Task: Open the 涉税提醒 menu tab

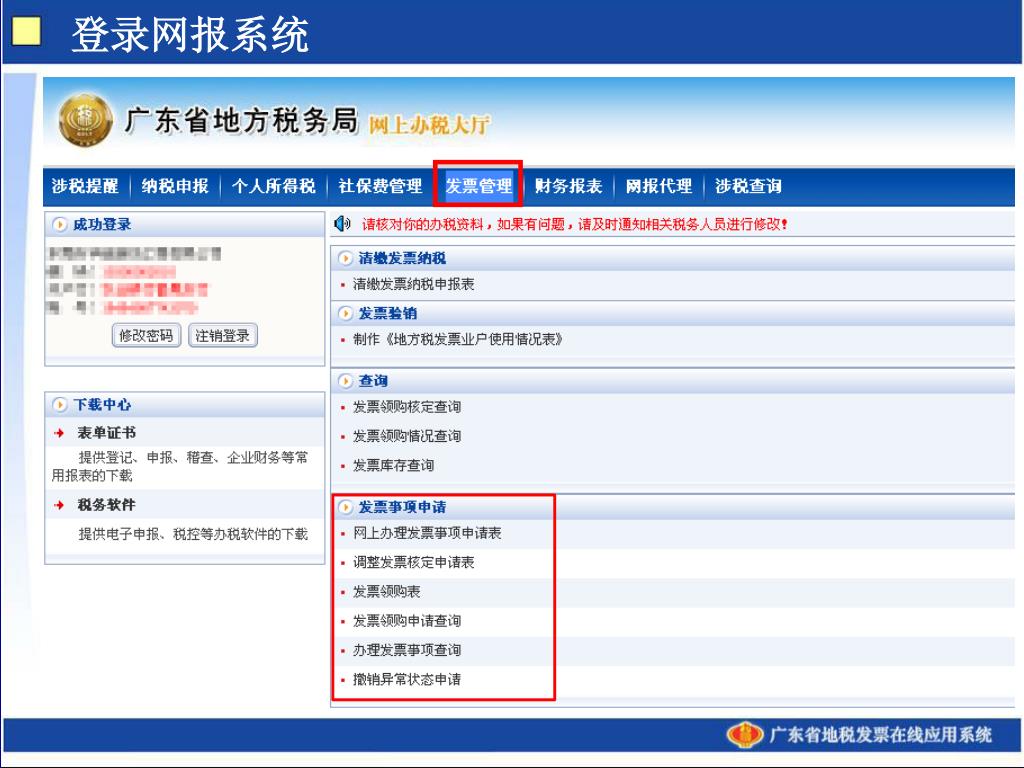Action: click(x=85, y=186)
